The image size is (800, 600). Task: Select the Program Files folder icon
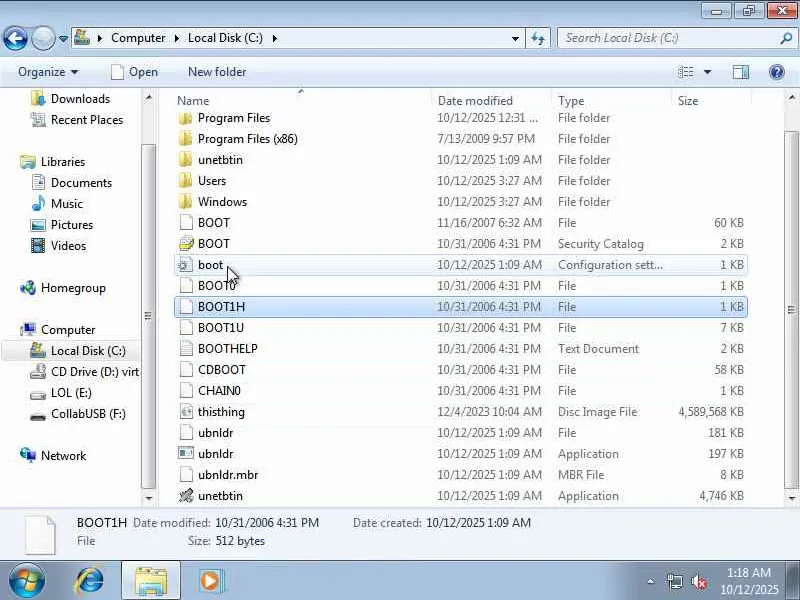(186, 118)
